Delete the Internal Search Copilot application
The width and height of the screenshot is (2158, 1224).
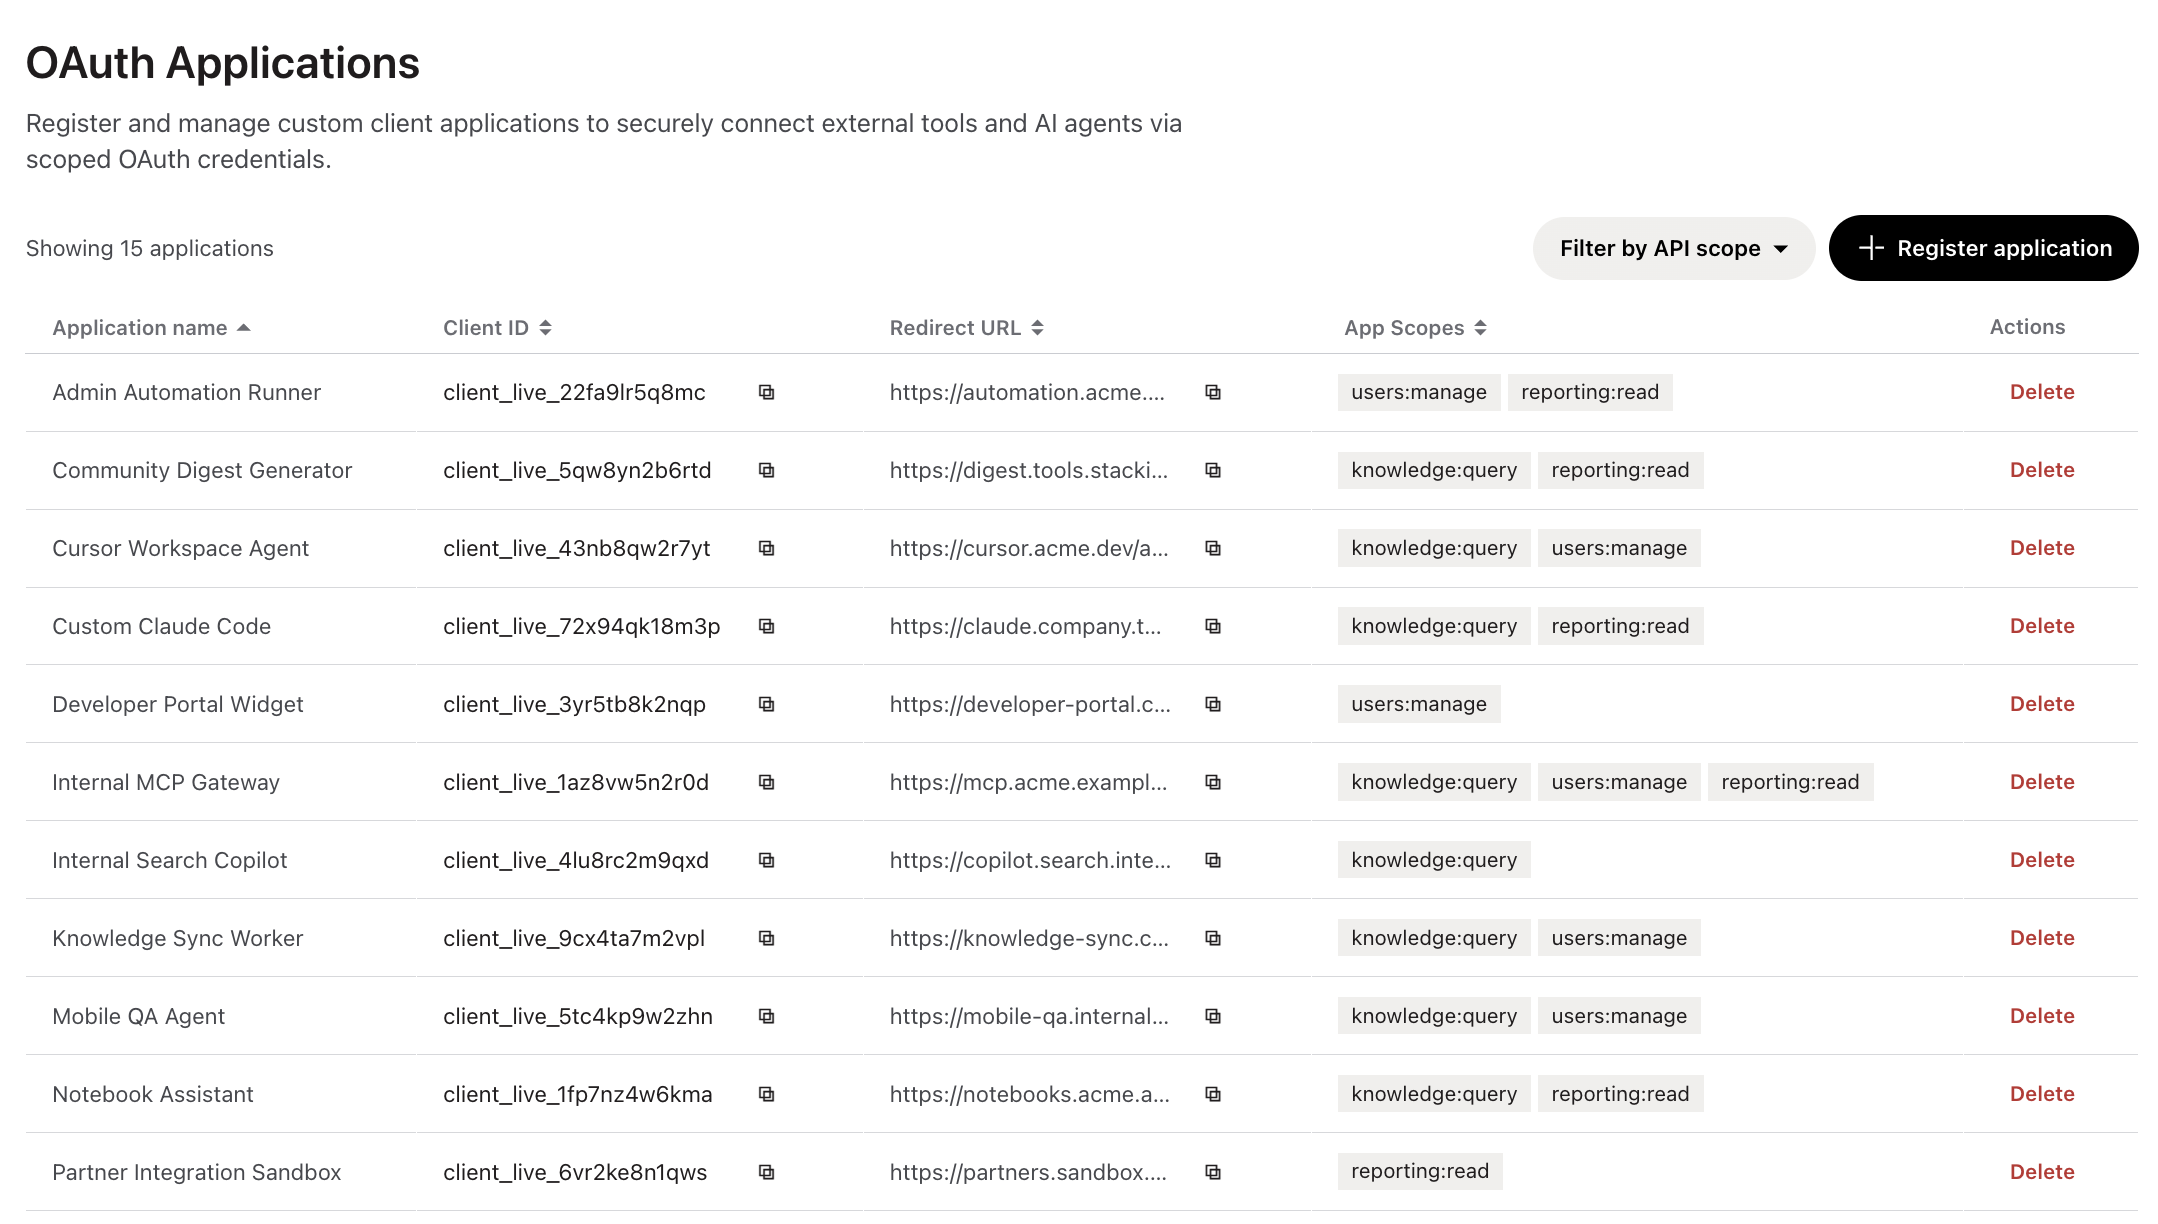coord(2042,860)
